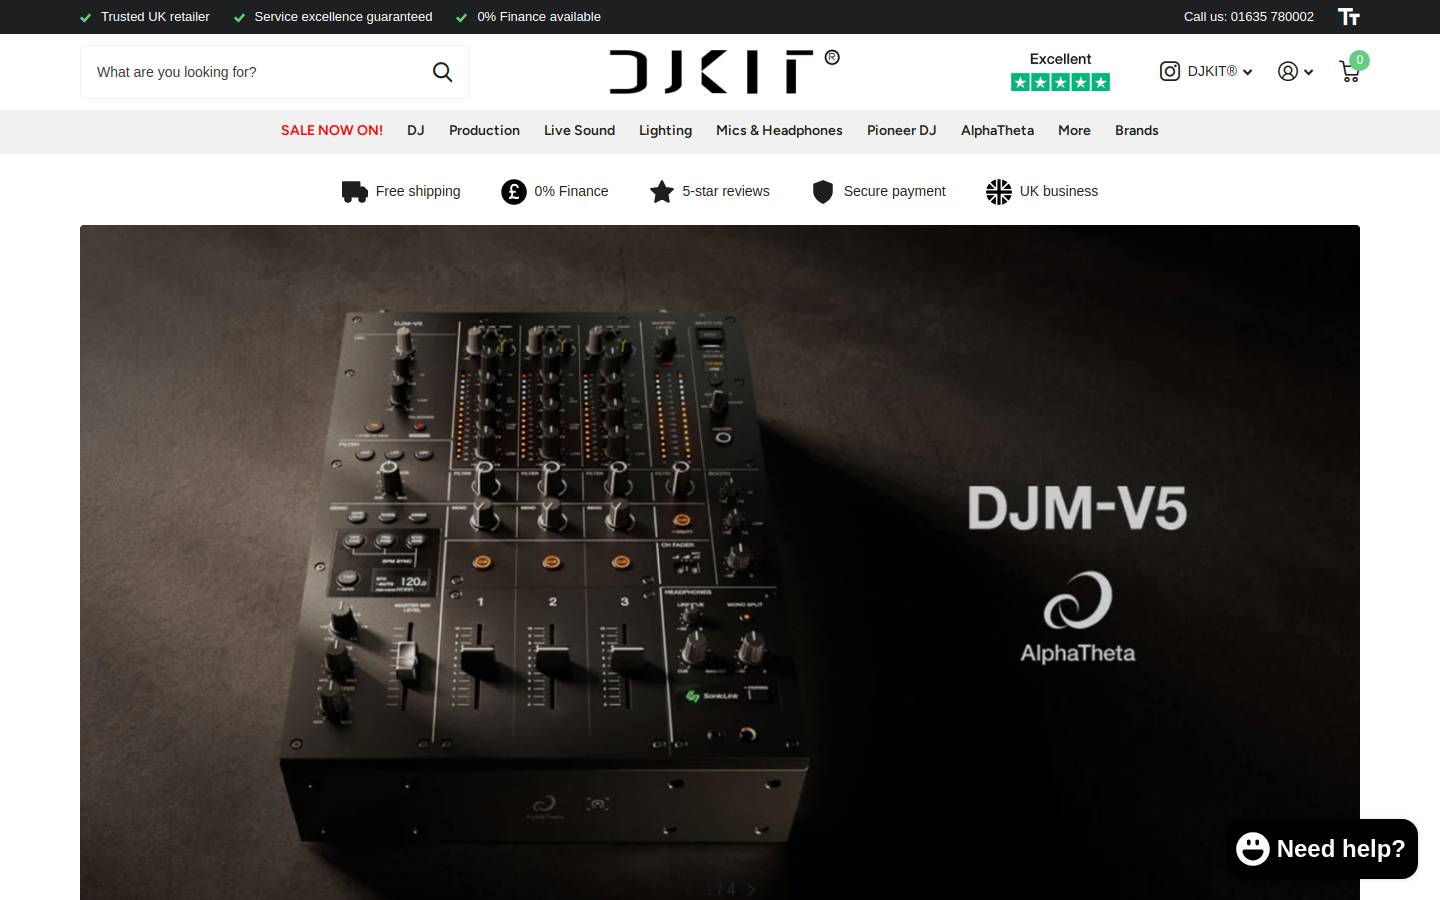Image resolution: width=1440 pixels, height=900 pixels.
Task: Click 'Trusted UK retailer' text
Action: [x=155, y=17]
